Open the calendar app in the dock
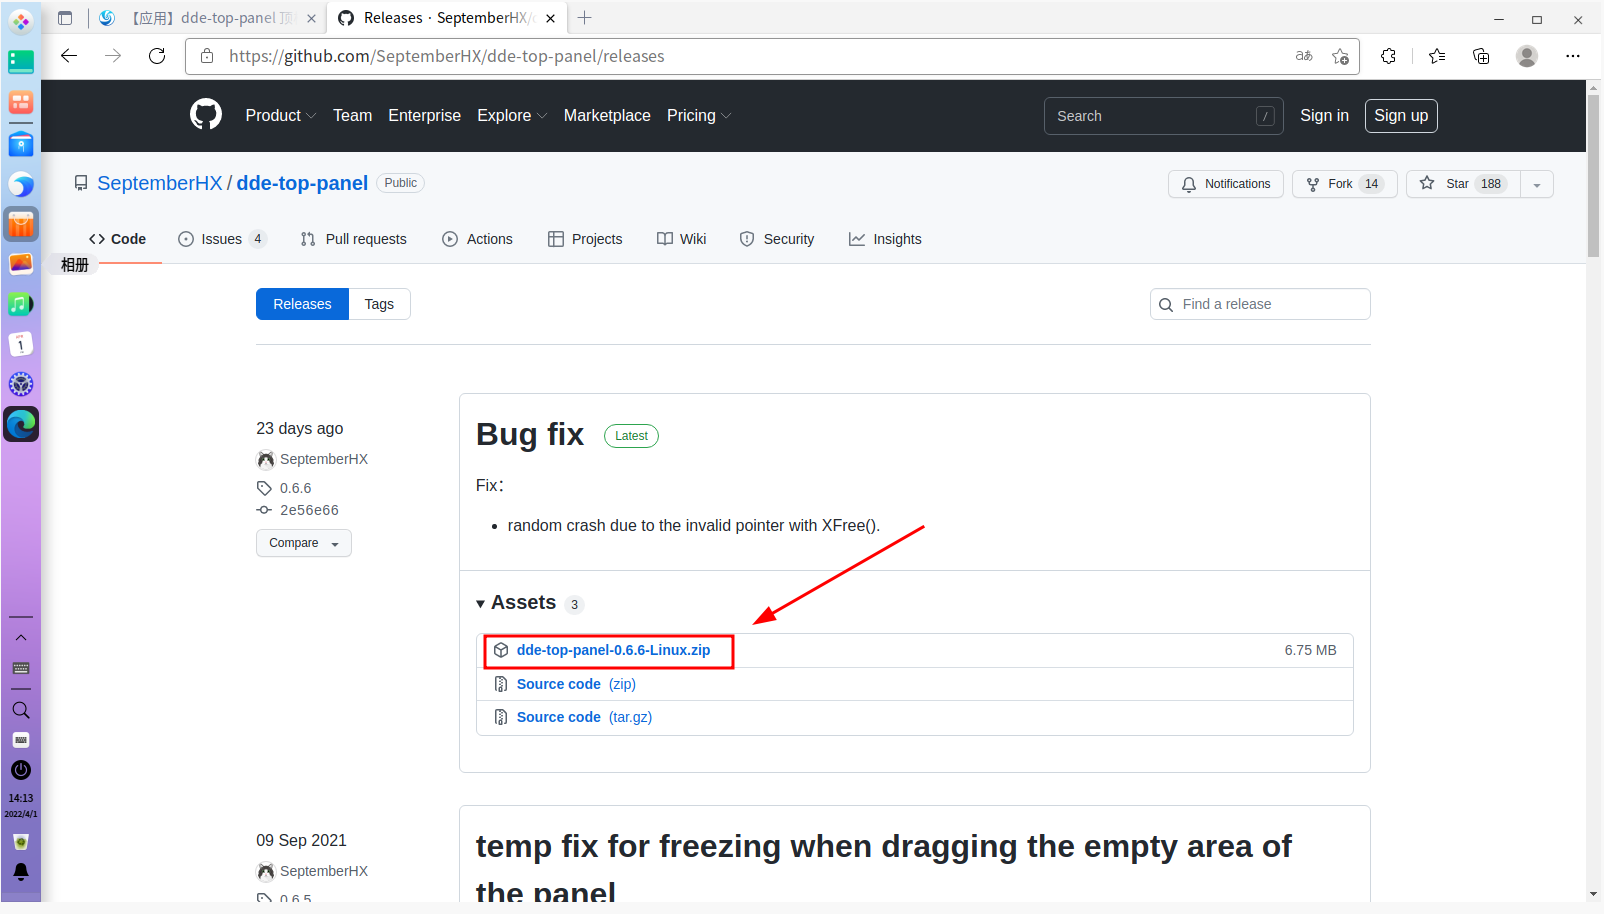This screenshot has height=914, width=1604. point(21,344)
